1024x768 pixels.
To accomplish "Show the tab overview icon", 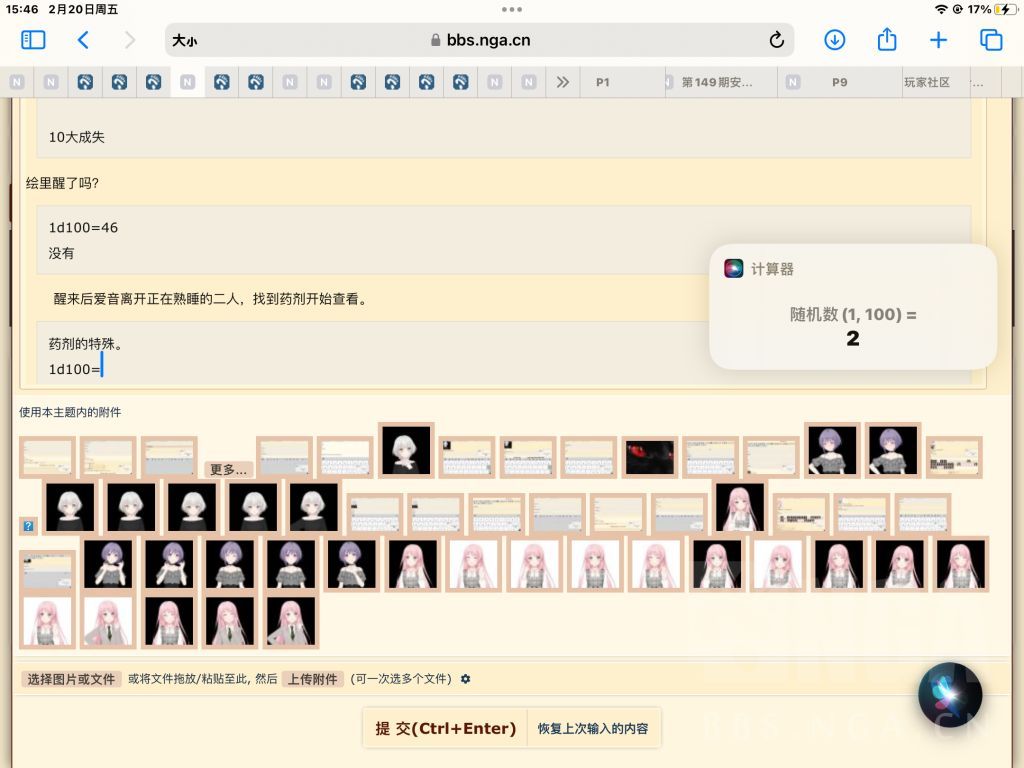I will point(991,40).
